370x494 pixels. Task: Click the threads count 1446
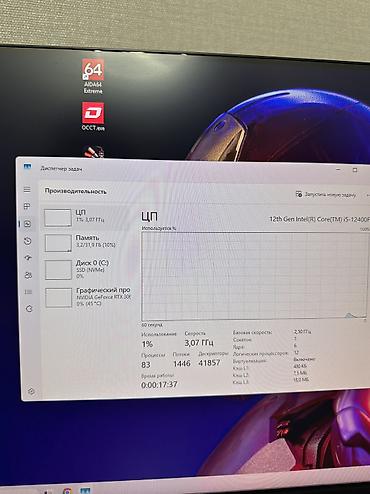182,363
